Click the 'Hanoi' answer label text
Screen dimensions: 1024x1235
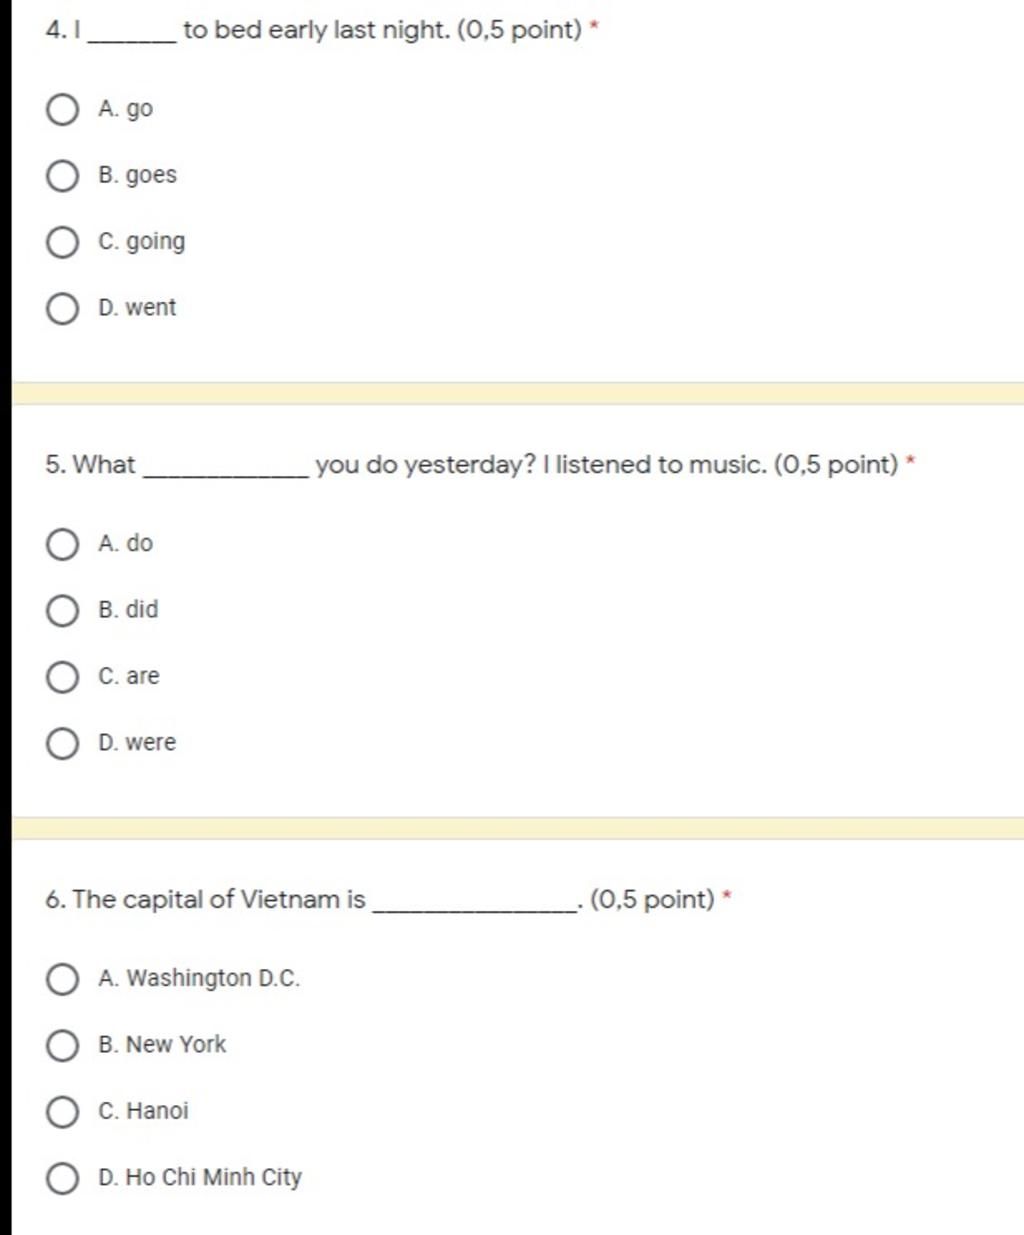(157, 1111)
